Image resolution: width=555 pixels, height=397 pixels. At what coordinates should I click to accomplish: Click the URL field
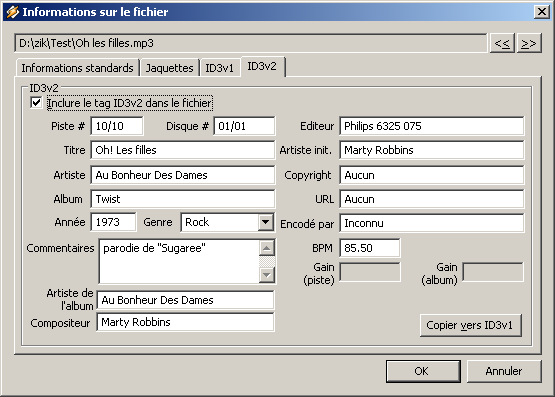432,199
